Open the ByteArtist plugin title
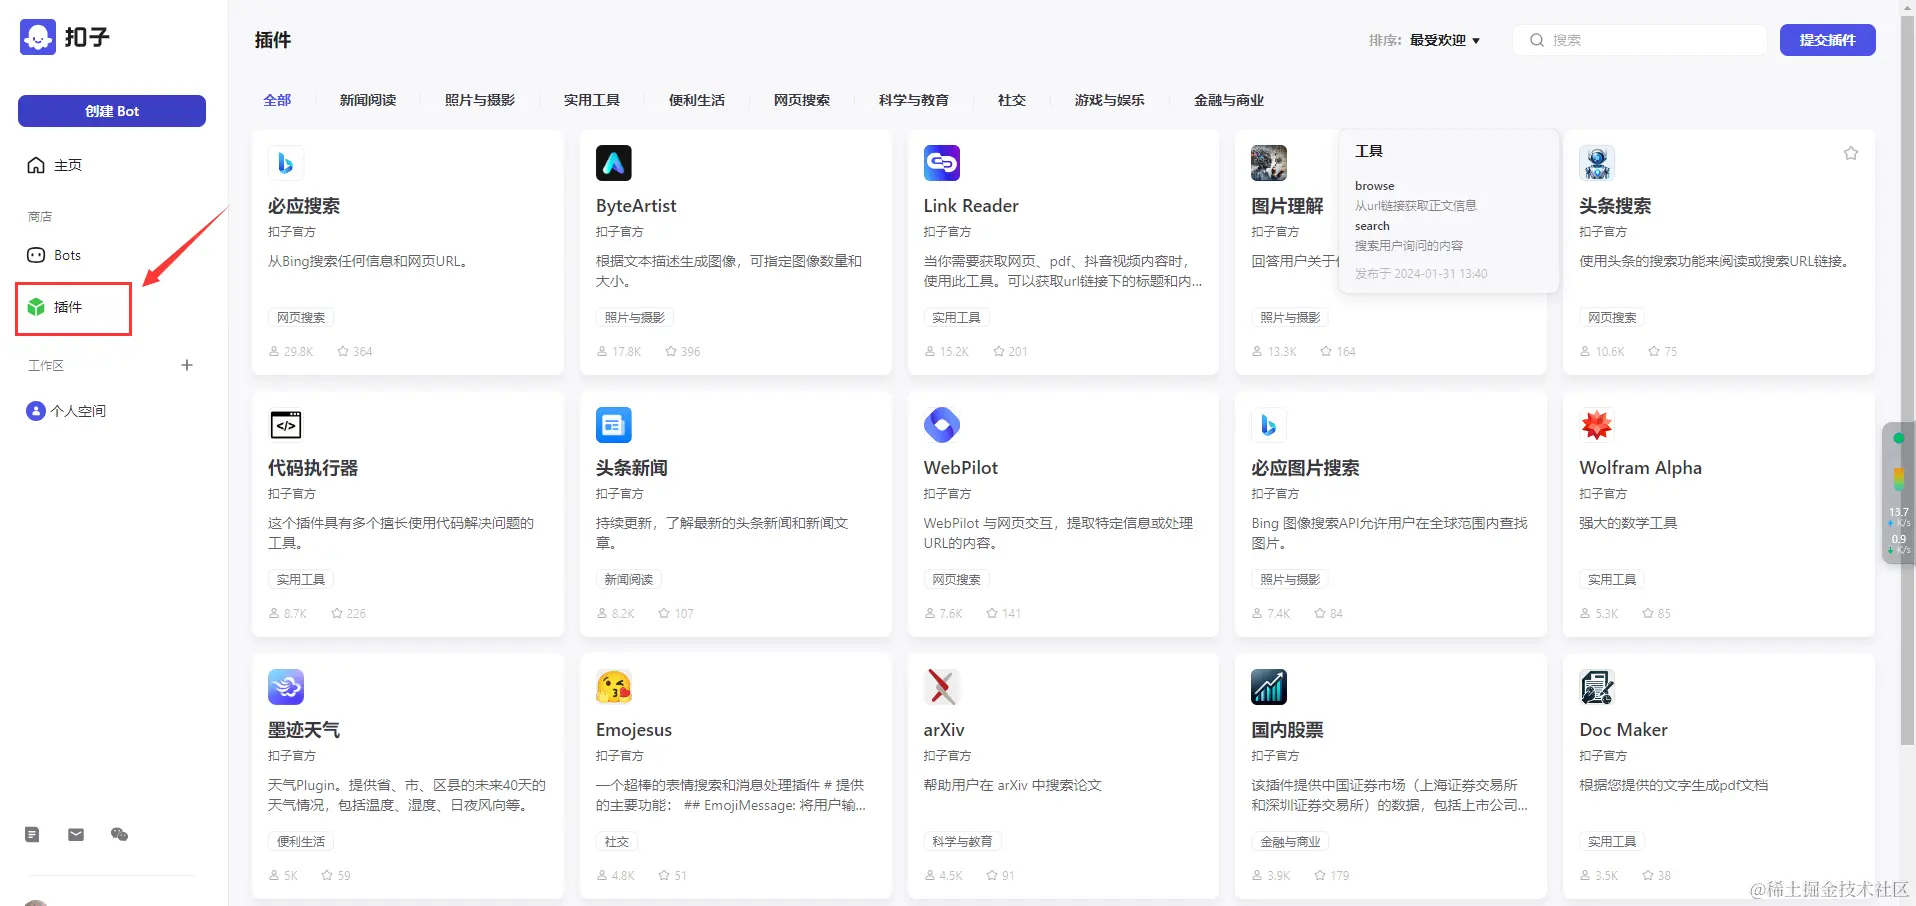This screenshot has height=906, width=1916. point(636,206)
